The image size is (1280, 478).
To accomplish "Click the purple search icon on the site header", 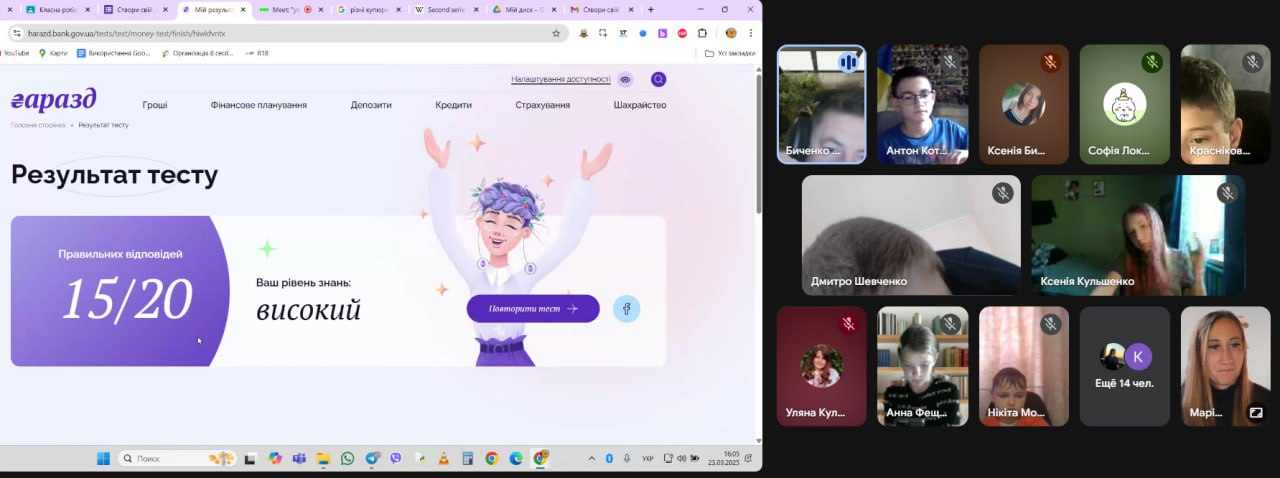I will click(x=658, y=80).
